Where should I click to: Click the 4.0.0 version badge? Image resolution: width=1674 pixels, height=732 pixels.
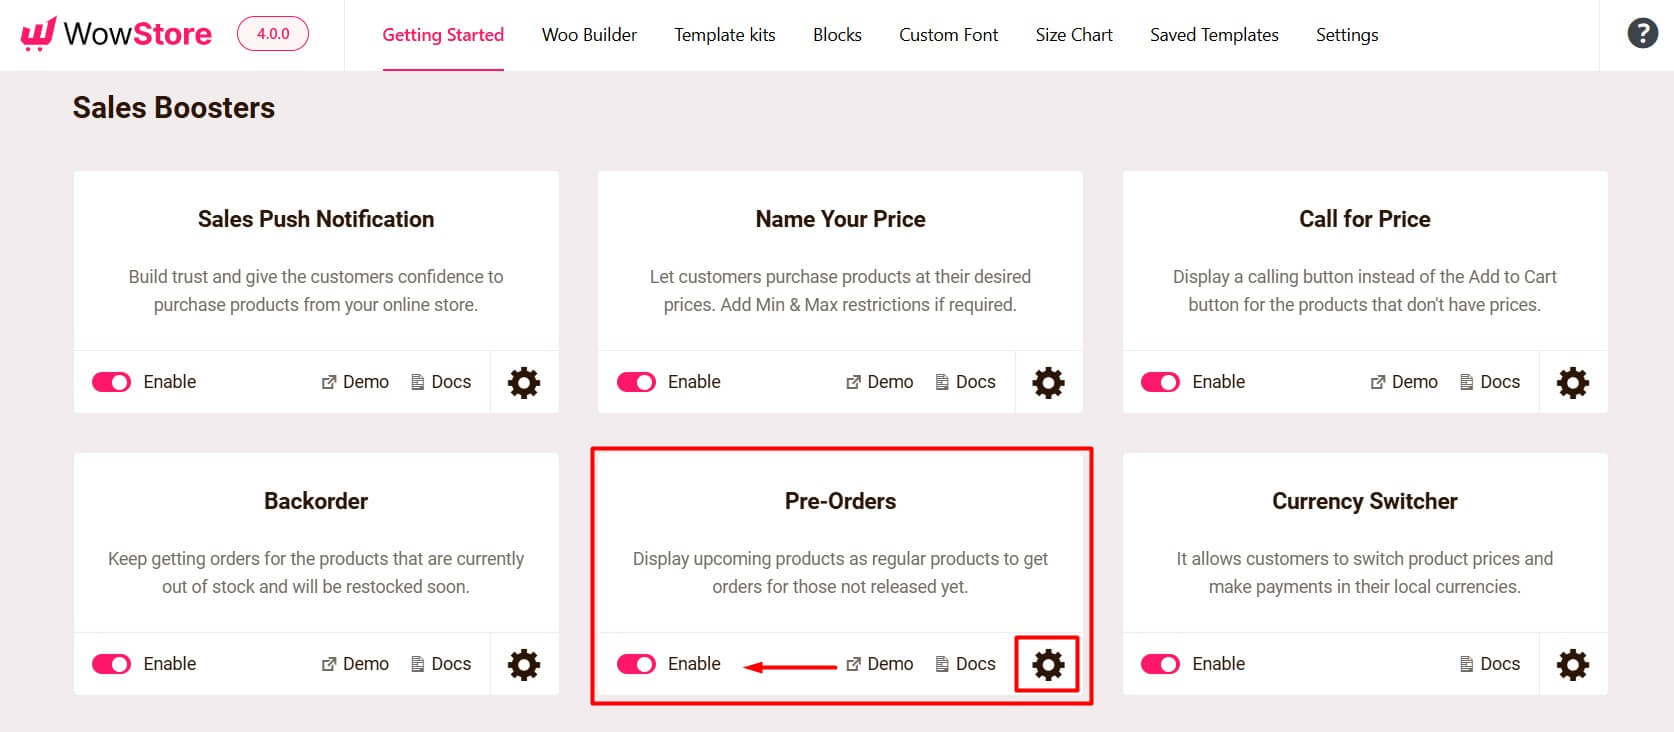[x=272, y=32]
